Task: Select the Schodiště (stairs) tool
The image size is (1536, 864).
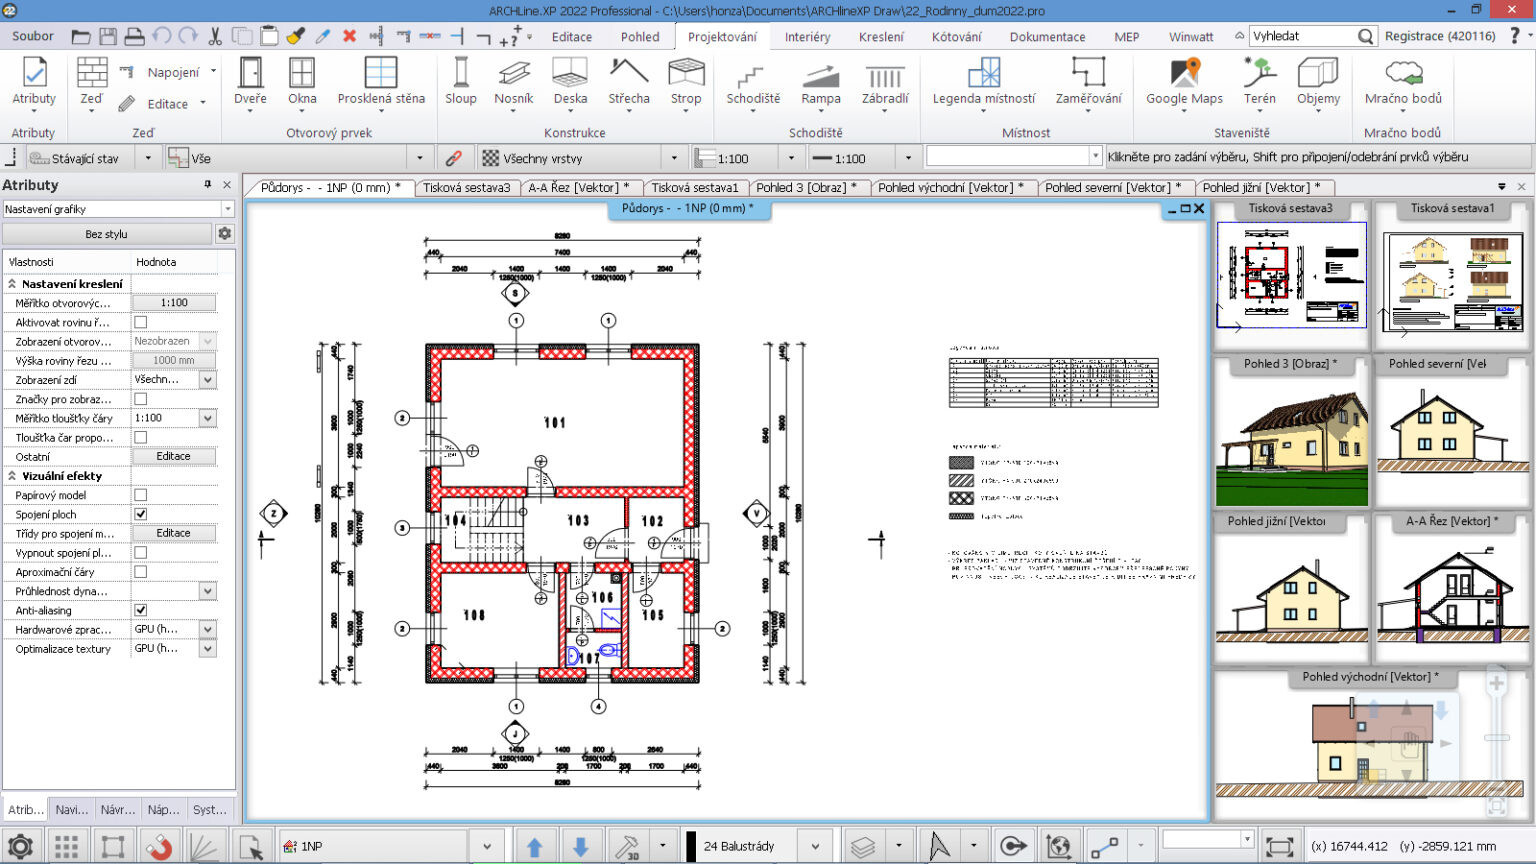Action: tap(752, 80)
